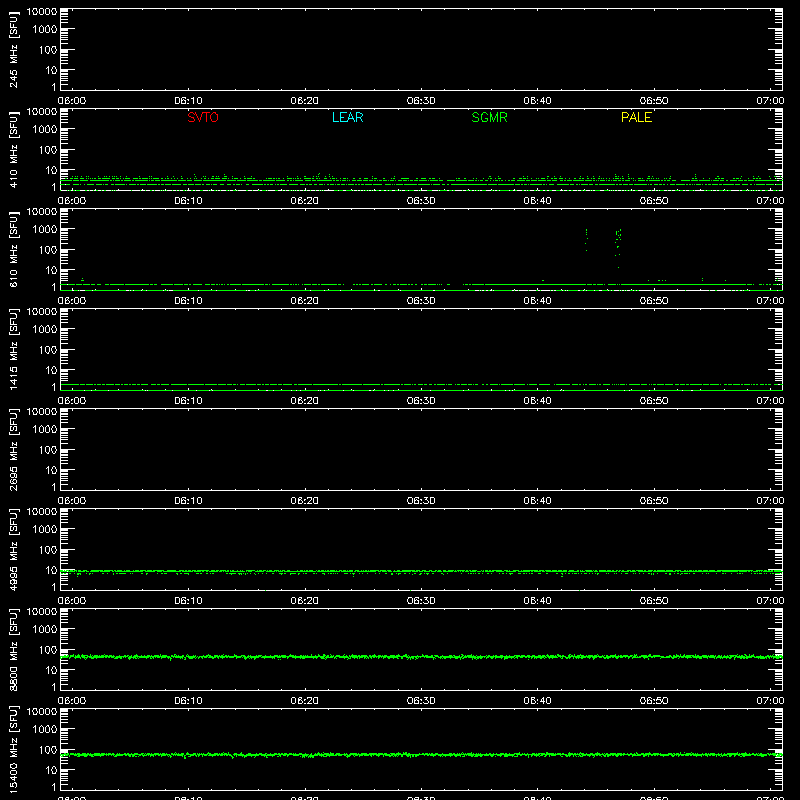The height and width of the screenshot is (800, 800).
Task: Click the 100 y-tick of 4995 MHz plot
Action: point(48,550)
